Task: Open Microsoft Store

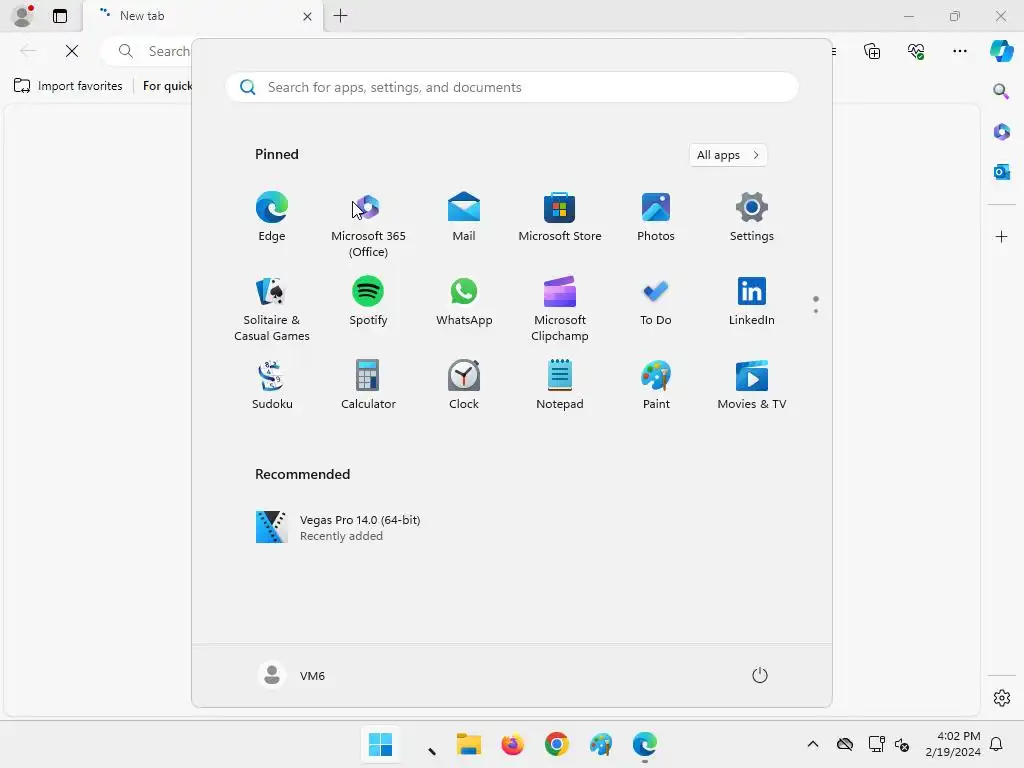Action: pos(560,217)
